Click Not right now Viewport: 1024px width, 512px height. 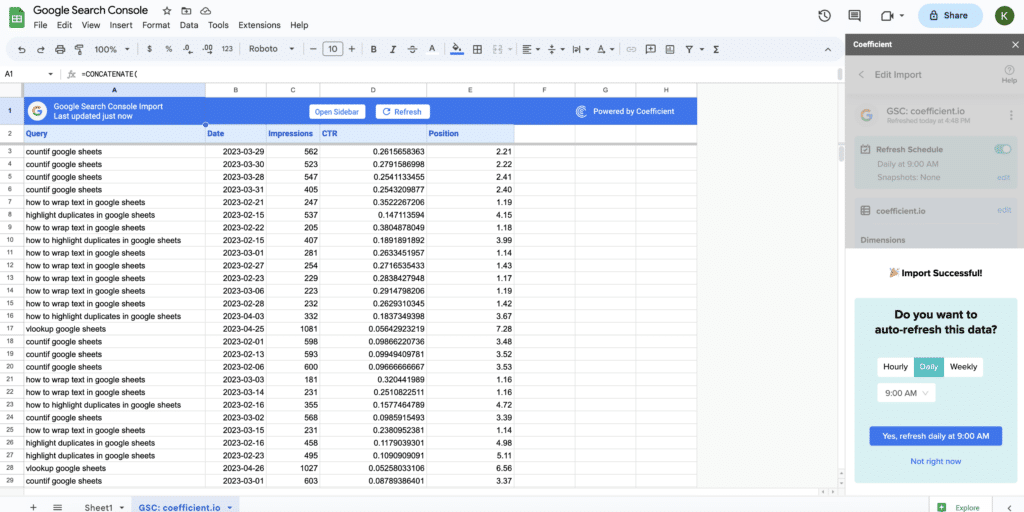coord(935,461)
